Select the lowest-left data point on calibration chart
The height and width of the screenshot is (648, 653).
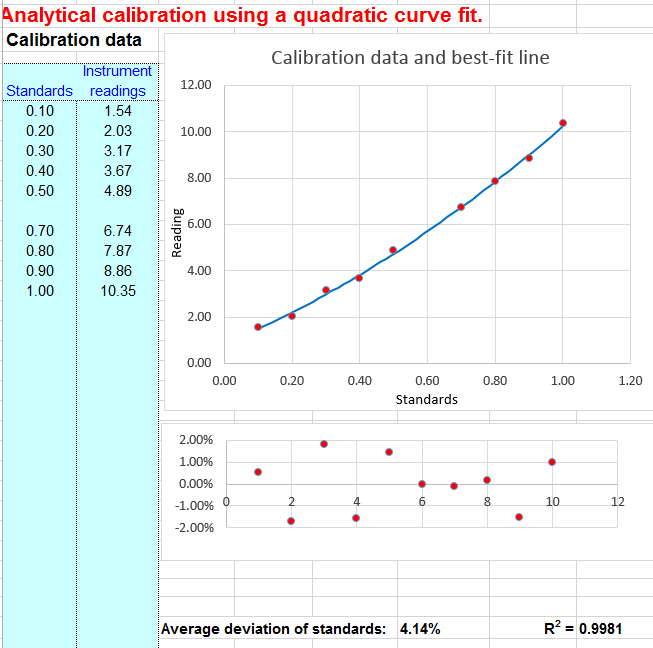tap(258, 327)
